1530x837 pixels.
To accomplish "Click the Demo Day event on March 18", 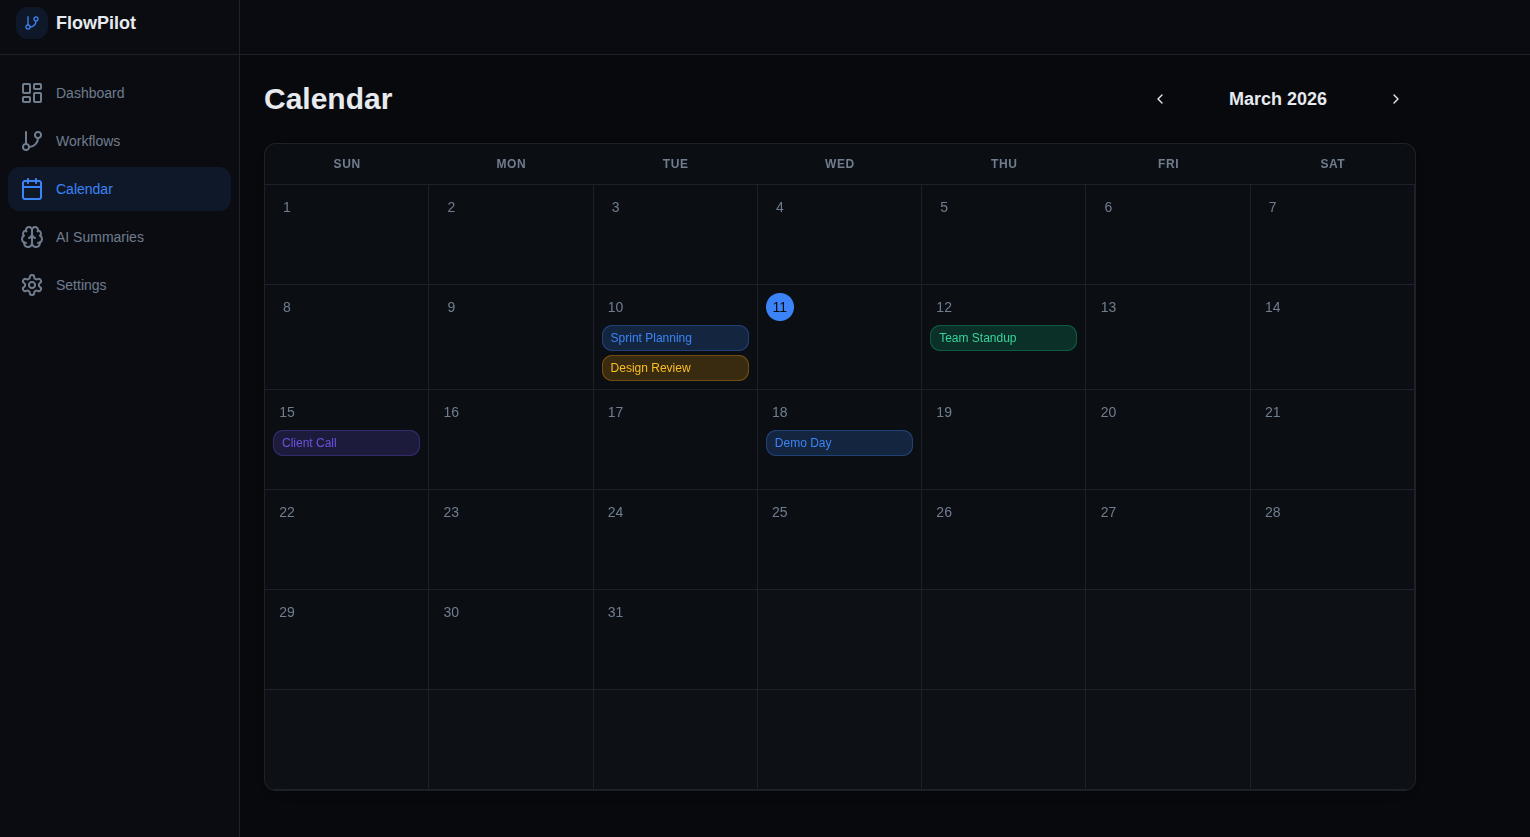I will pos(839,442).
